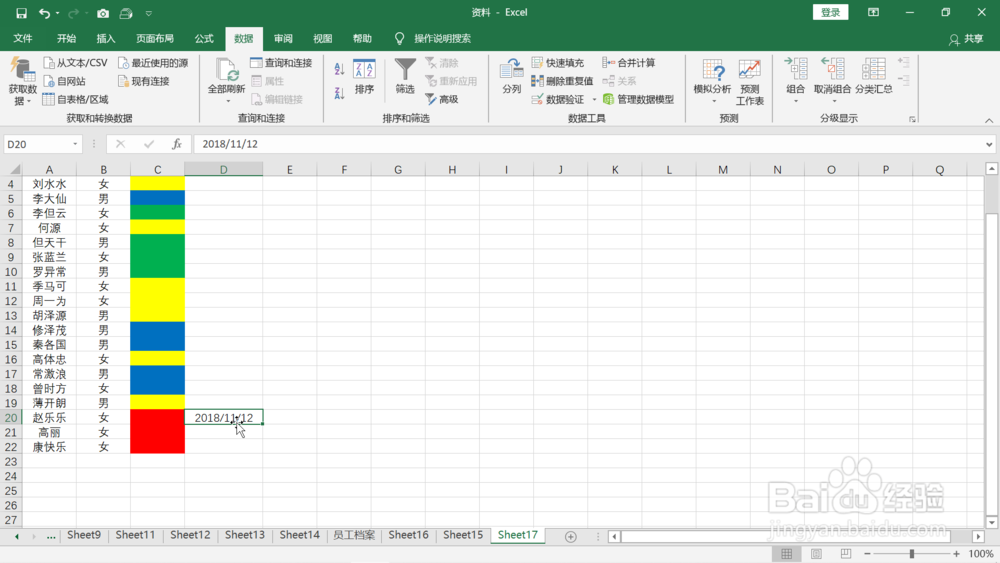Collapse the ribbon with the chevron
The image size is (1000, 563).
click(989, 120)
